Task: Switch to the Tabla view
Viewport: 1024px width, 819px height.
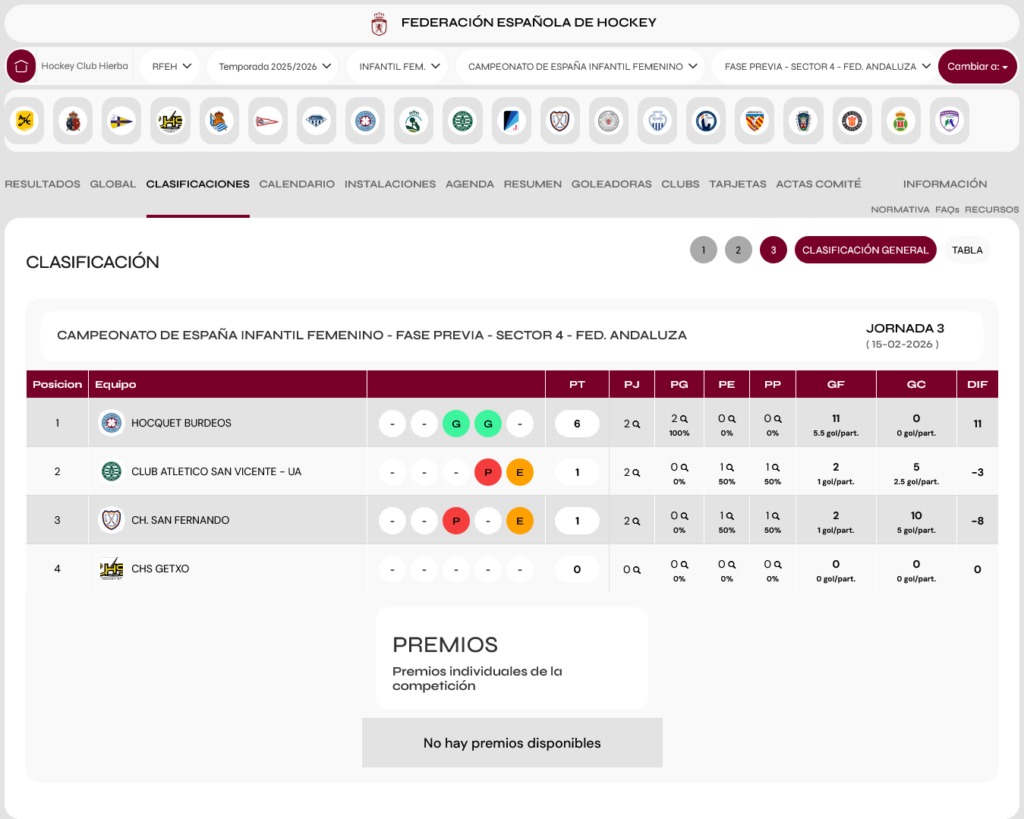Action: [966, 250]
